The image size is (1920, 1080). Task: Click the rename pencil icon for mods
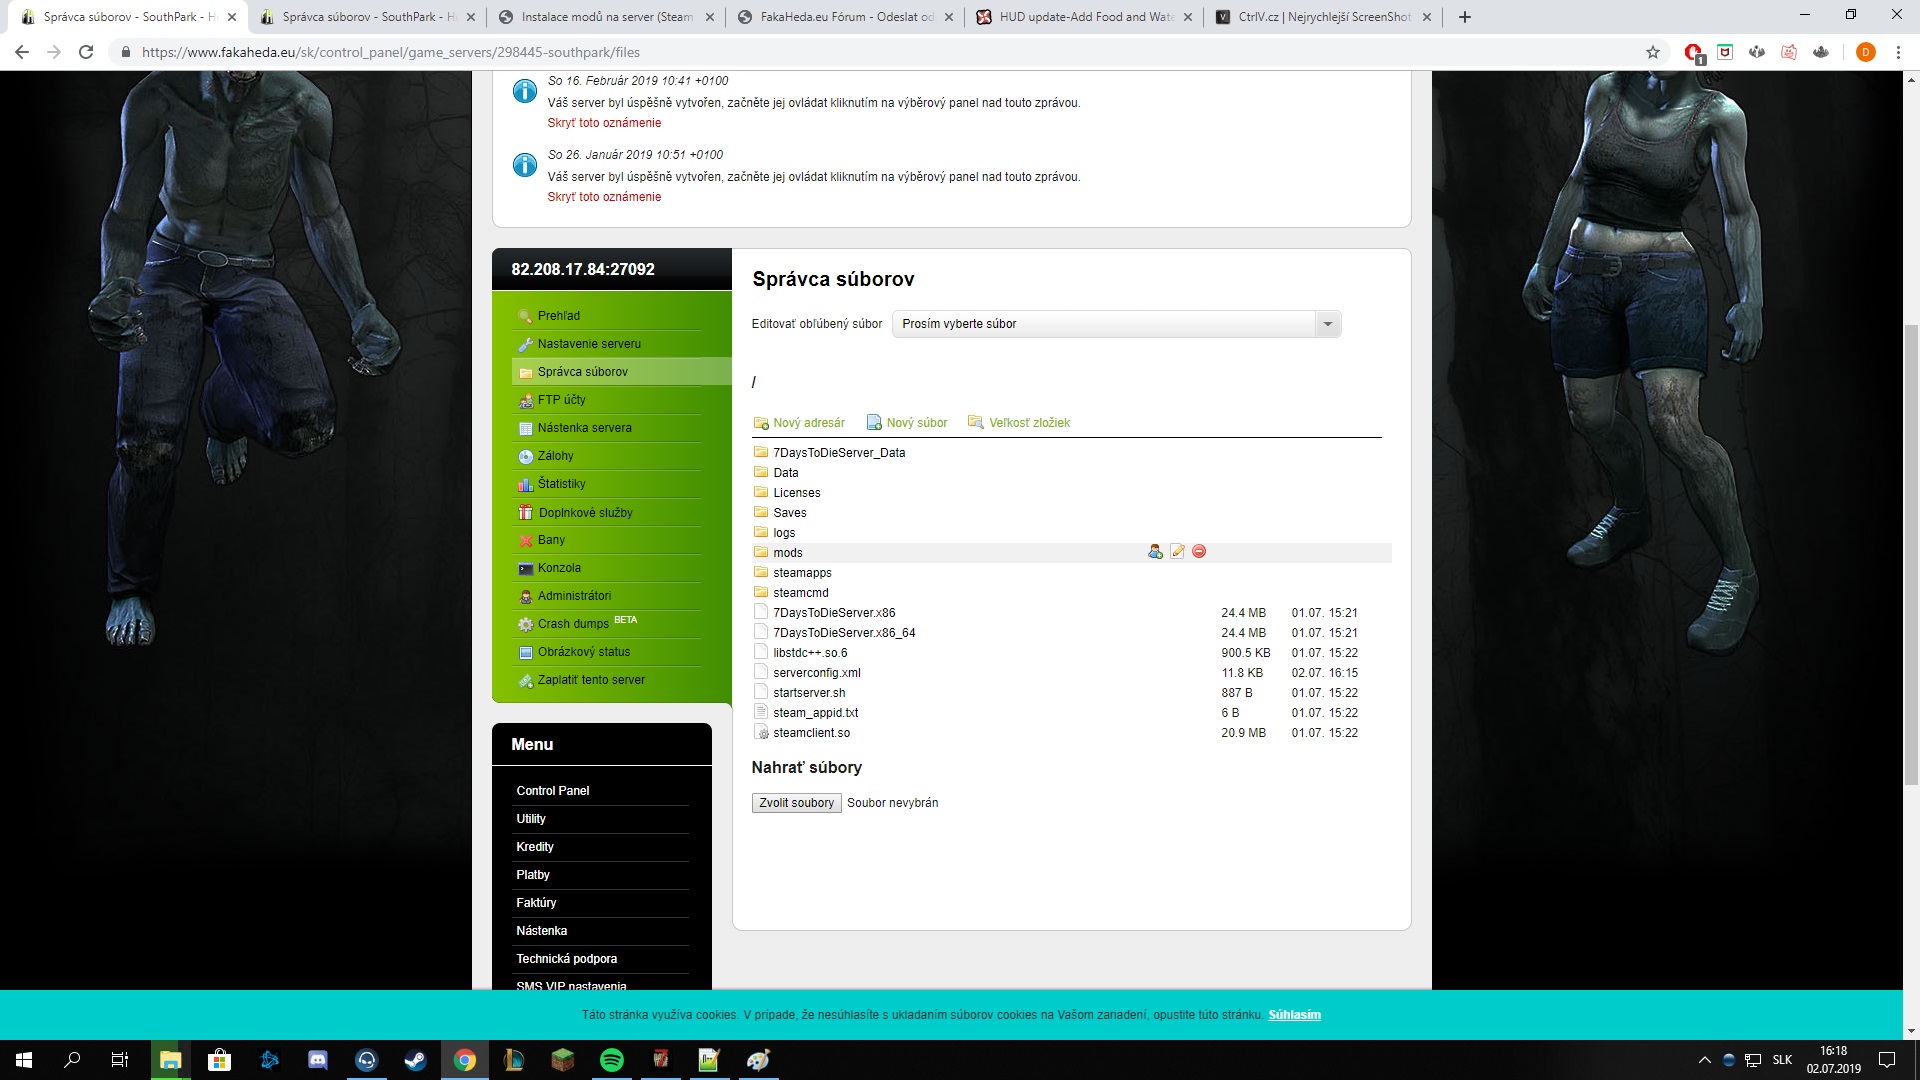[1177, 552]
